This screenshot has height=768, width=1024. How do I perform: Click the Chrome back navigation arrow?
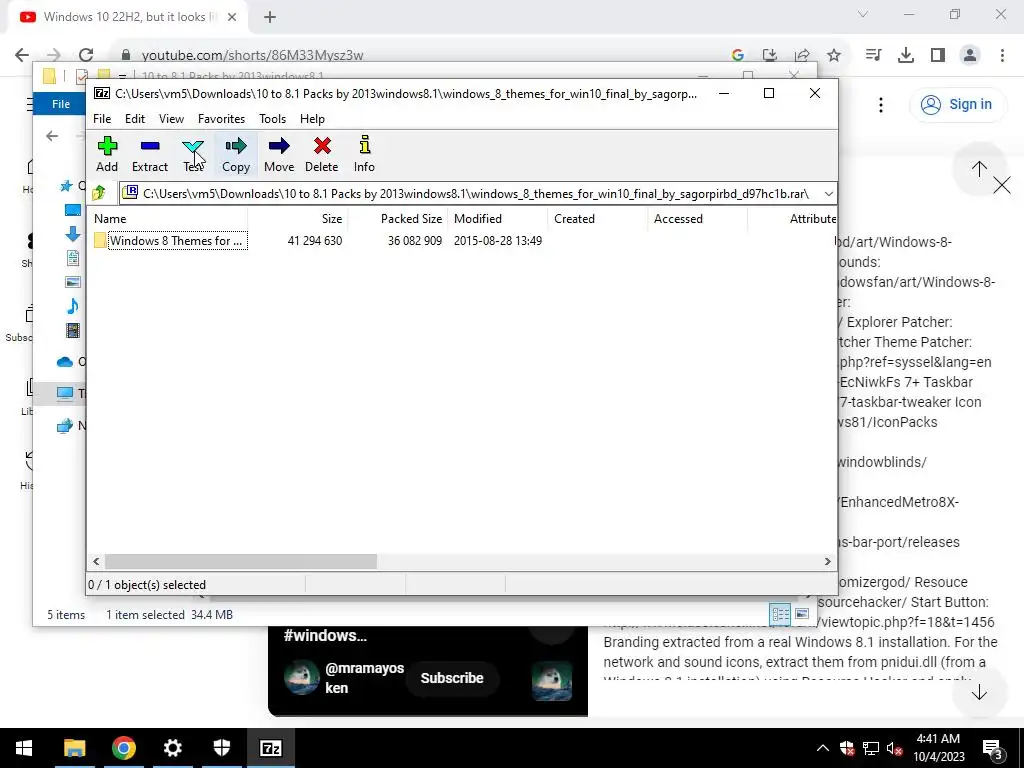22,55
